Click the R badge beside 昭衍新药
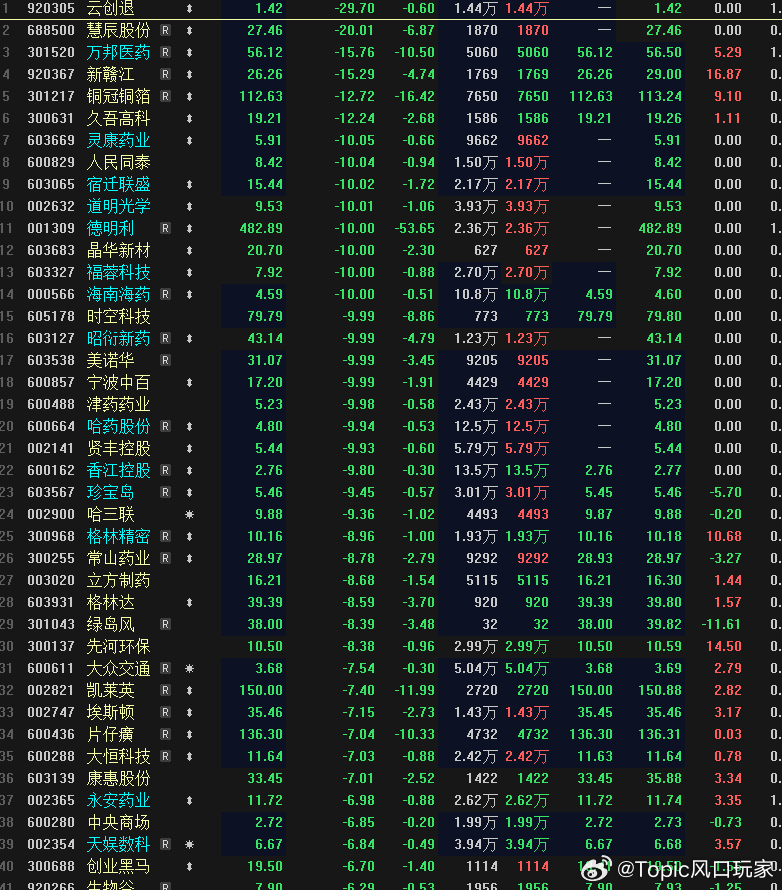 tap(166, 339)
